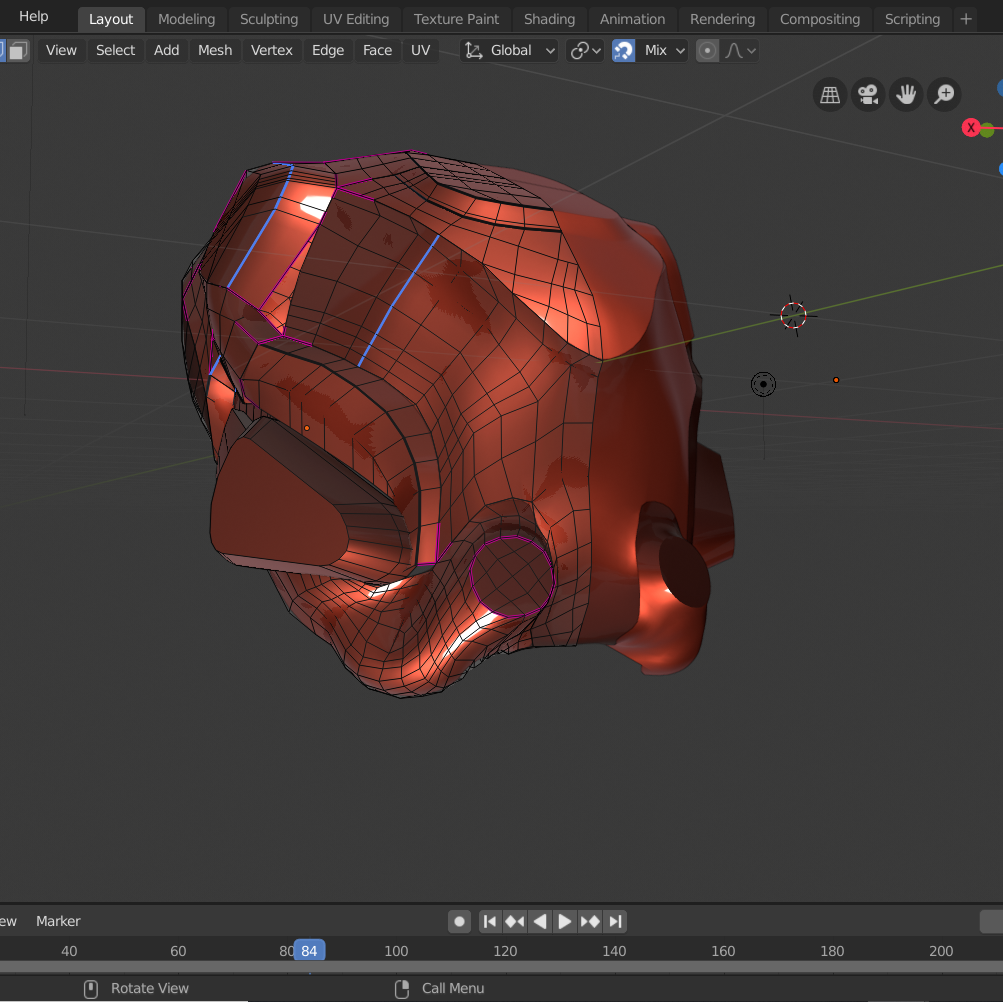Toggle auto keying record button
Image resolution: width=1003 pixels, height=1002 pixels.
[x=459, y=921]
